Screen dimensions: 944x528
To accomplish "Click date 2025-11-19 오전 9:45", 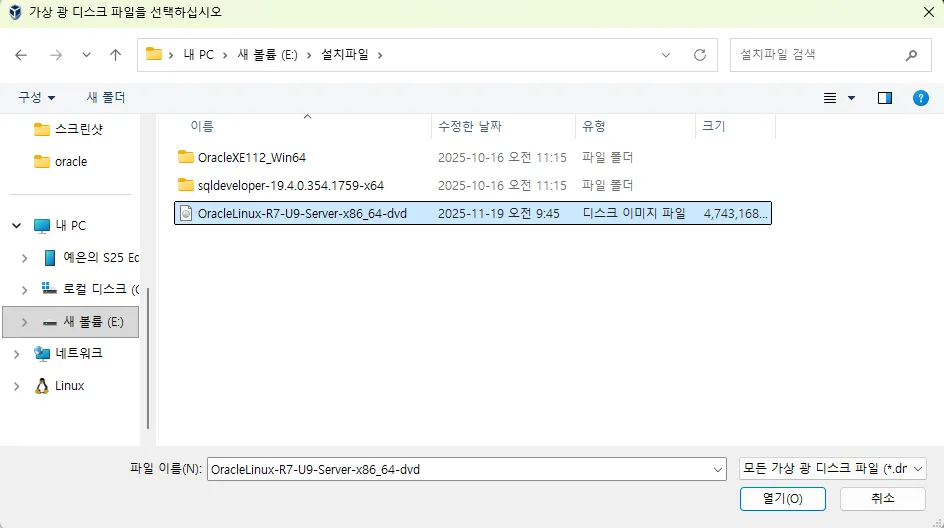I will tap(498, 214).
